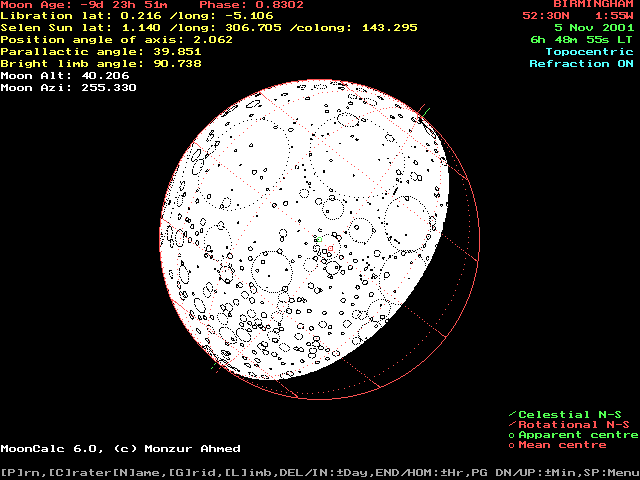The width and height of the screenshot is (640, 480).
Task: Click the Libration lat/long line
Action: [137, 16]
